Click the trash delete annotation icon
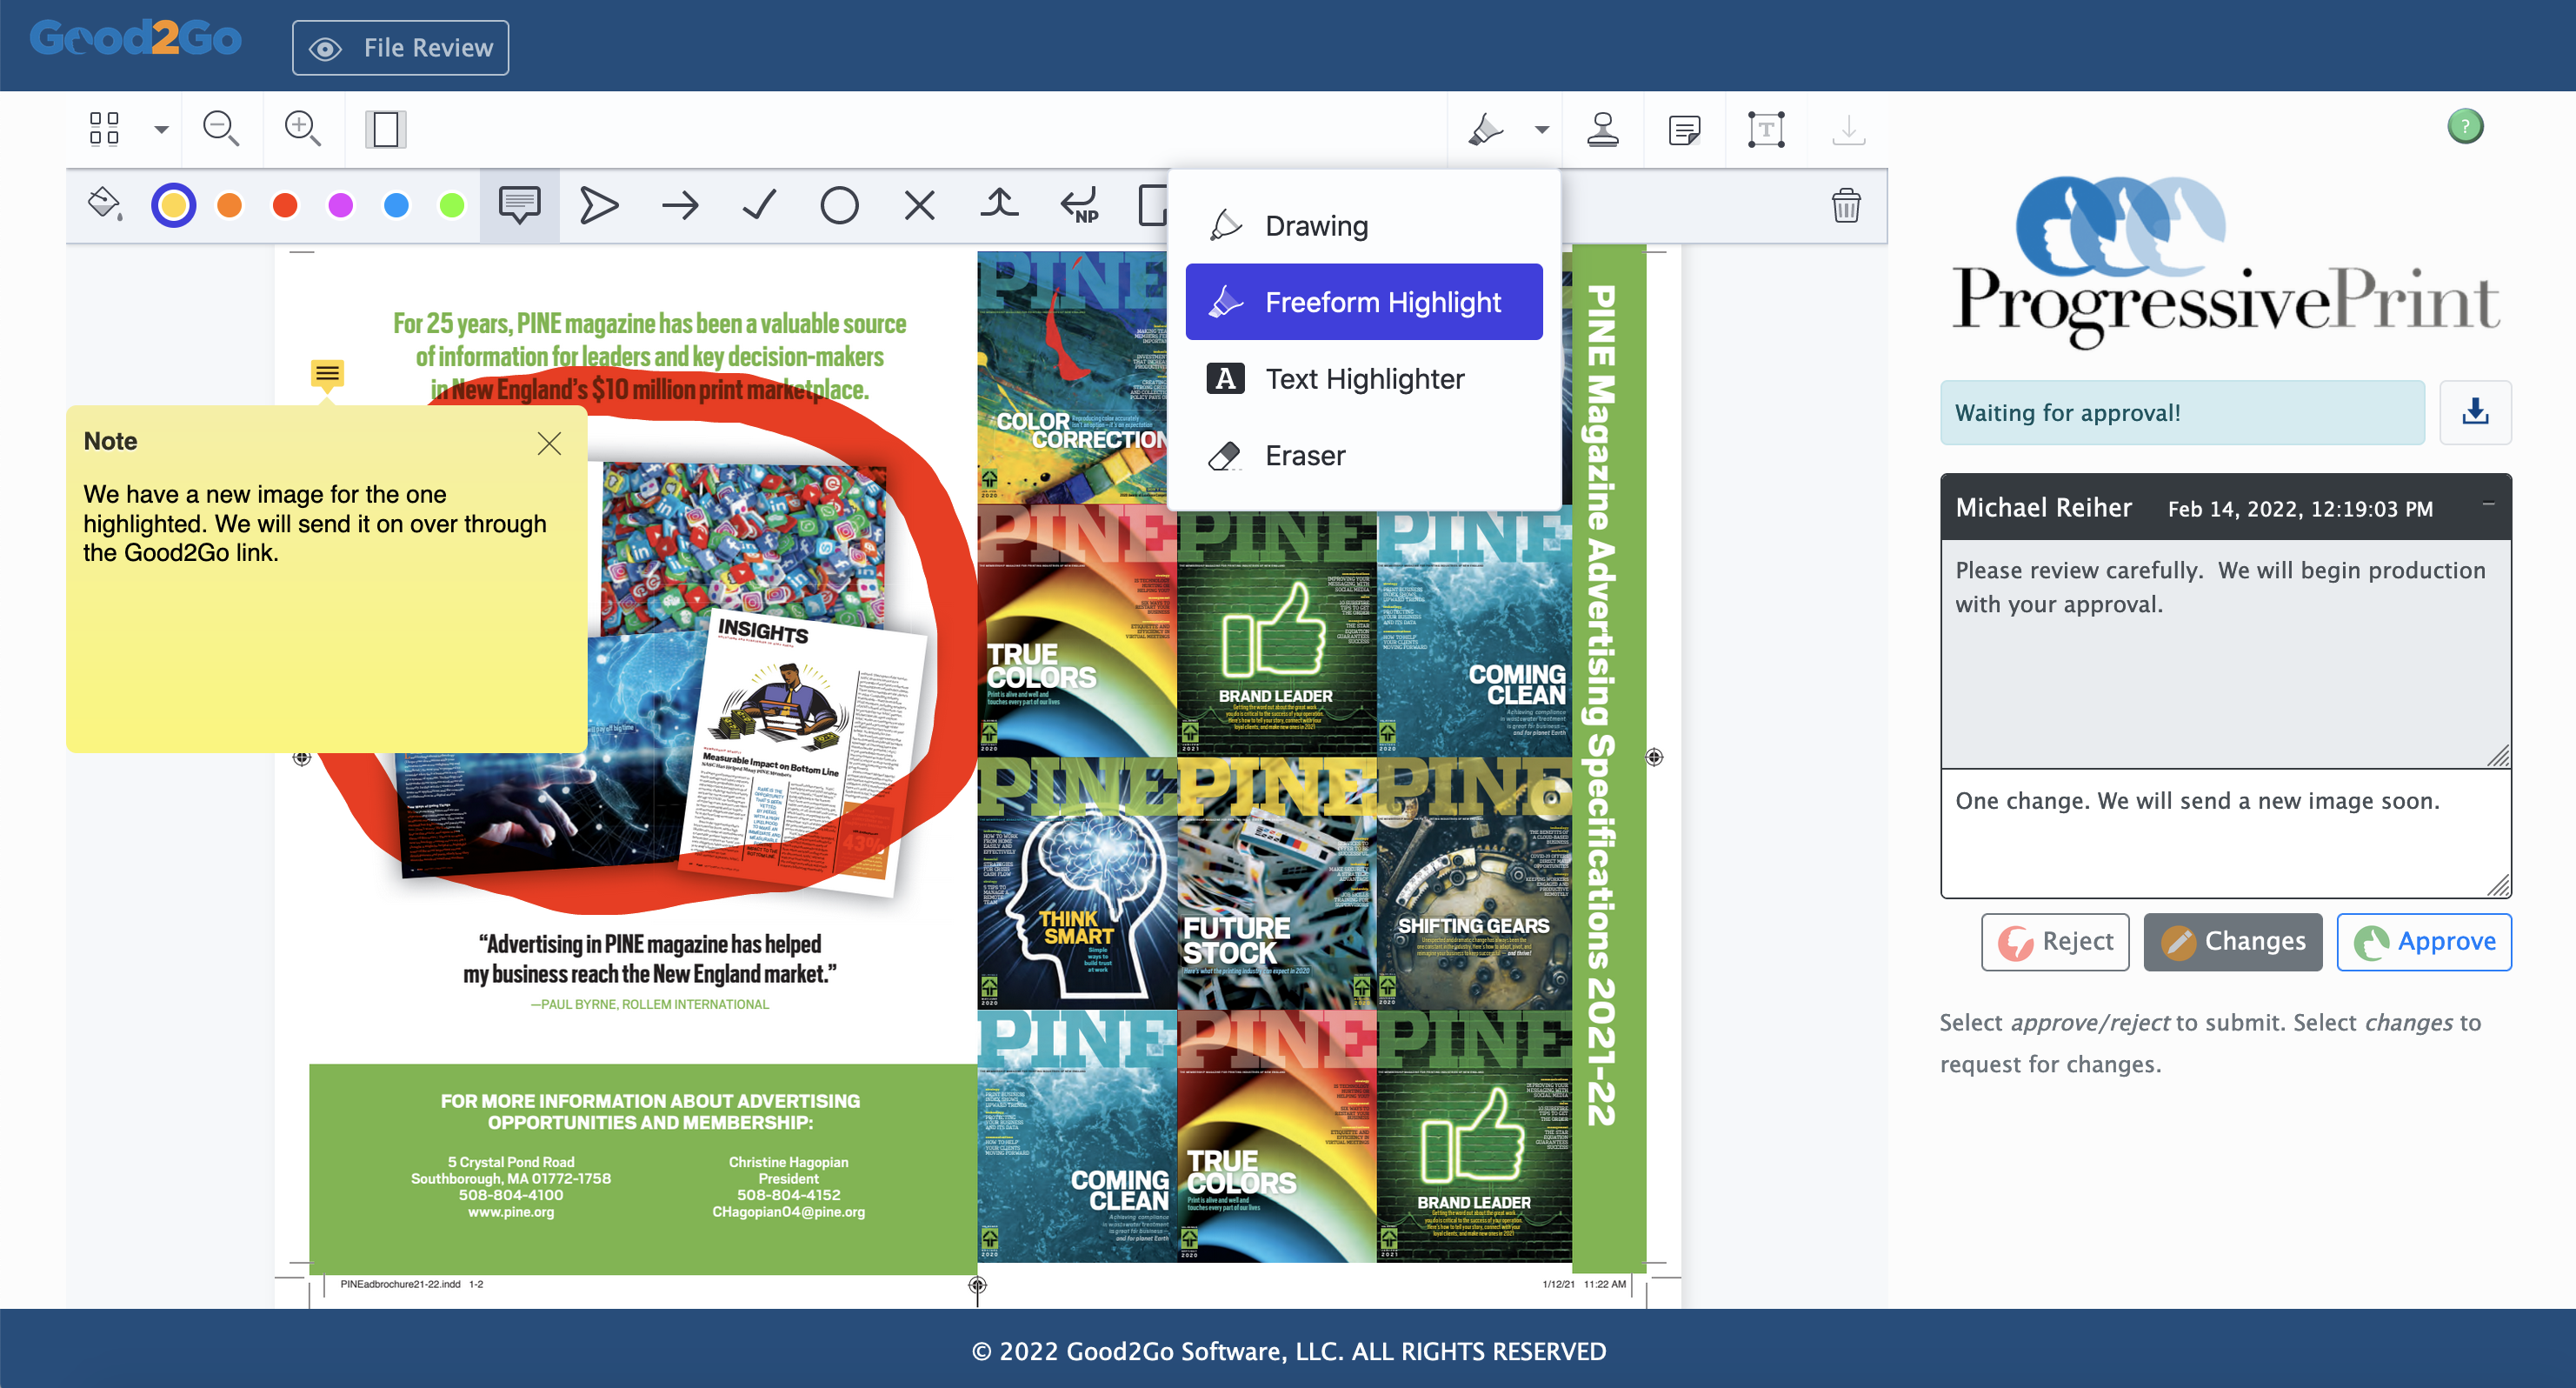The height and width of the screenshot is (1388, 2576). 1846,206
